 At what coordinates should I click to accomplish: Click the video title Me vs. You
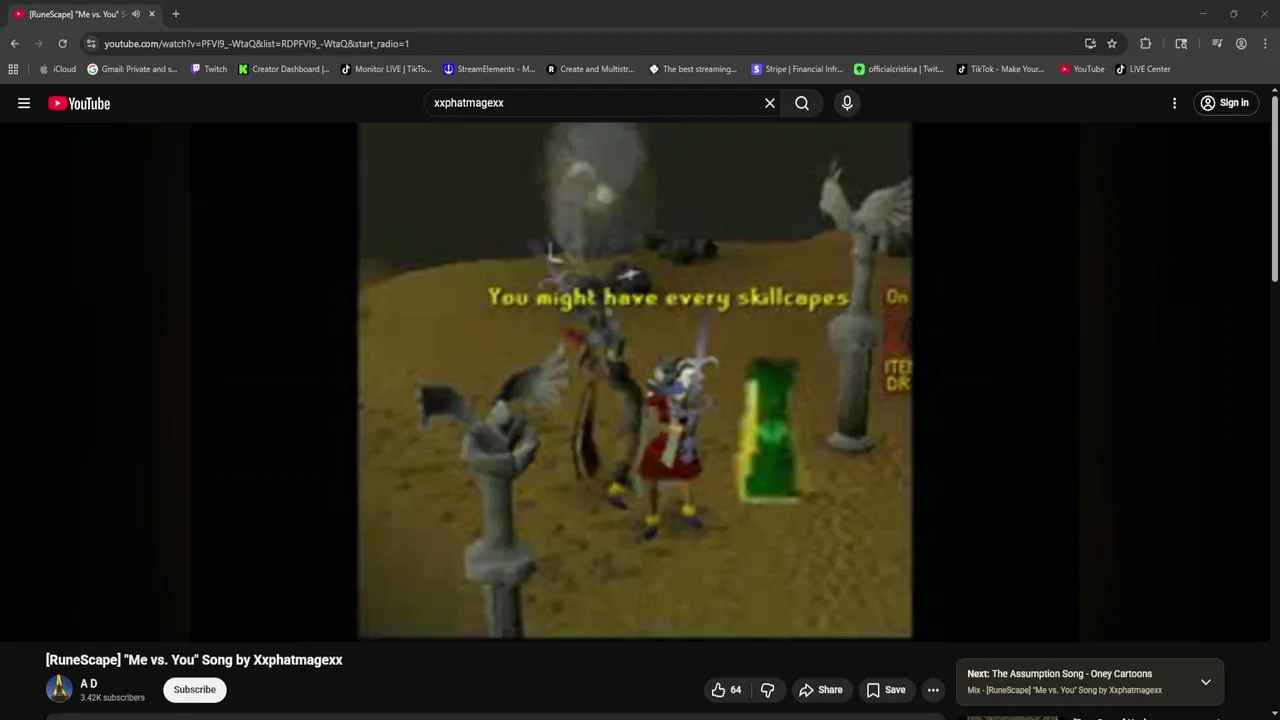coord(194,660)
